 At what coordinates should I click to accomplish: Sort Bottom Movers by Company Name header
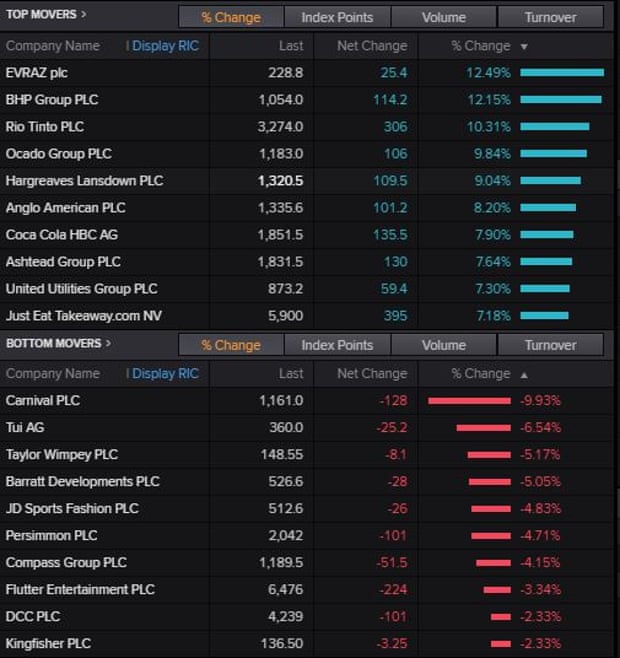[x=53, y=373]
